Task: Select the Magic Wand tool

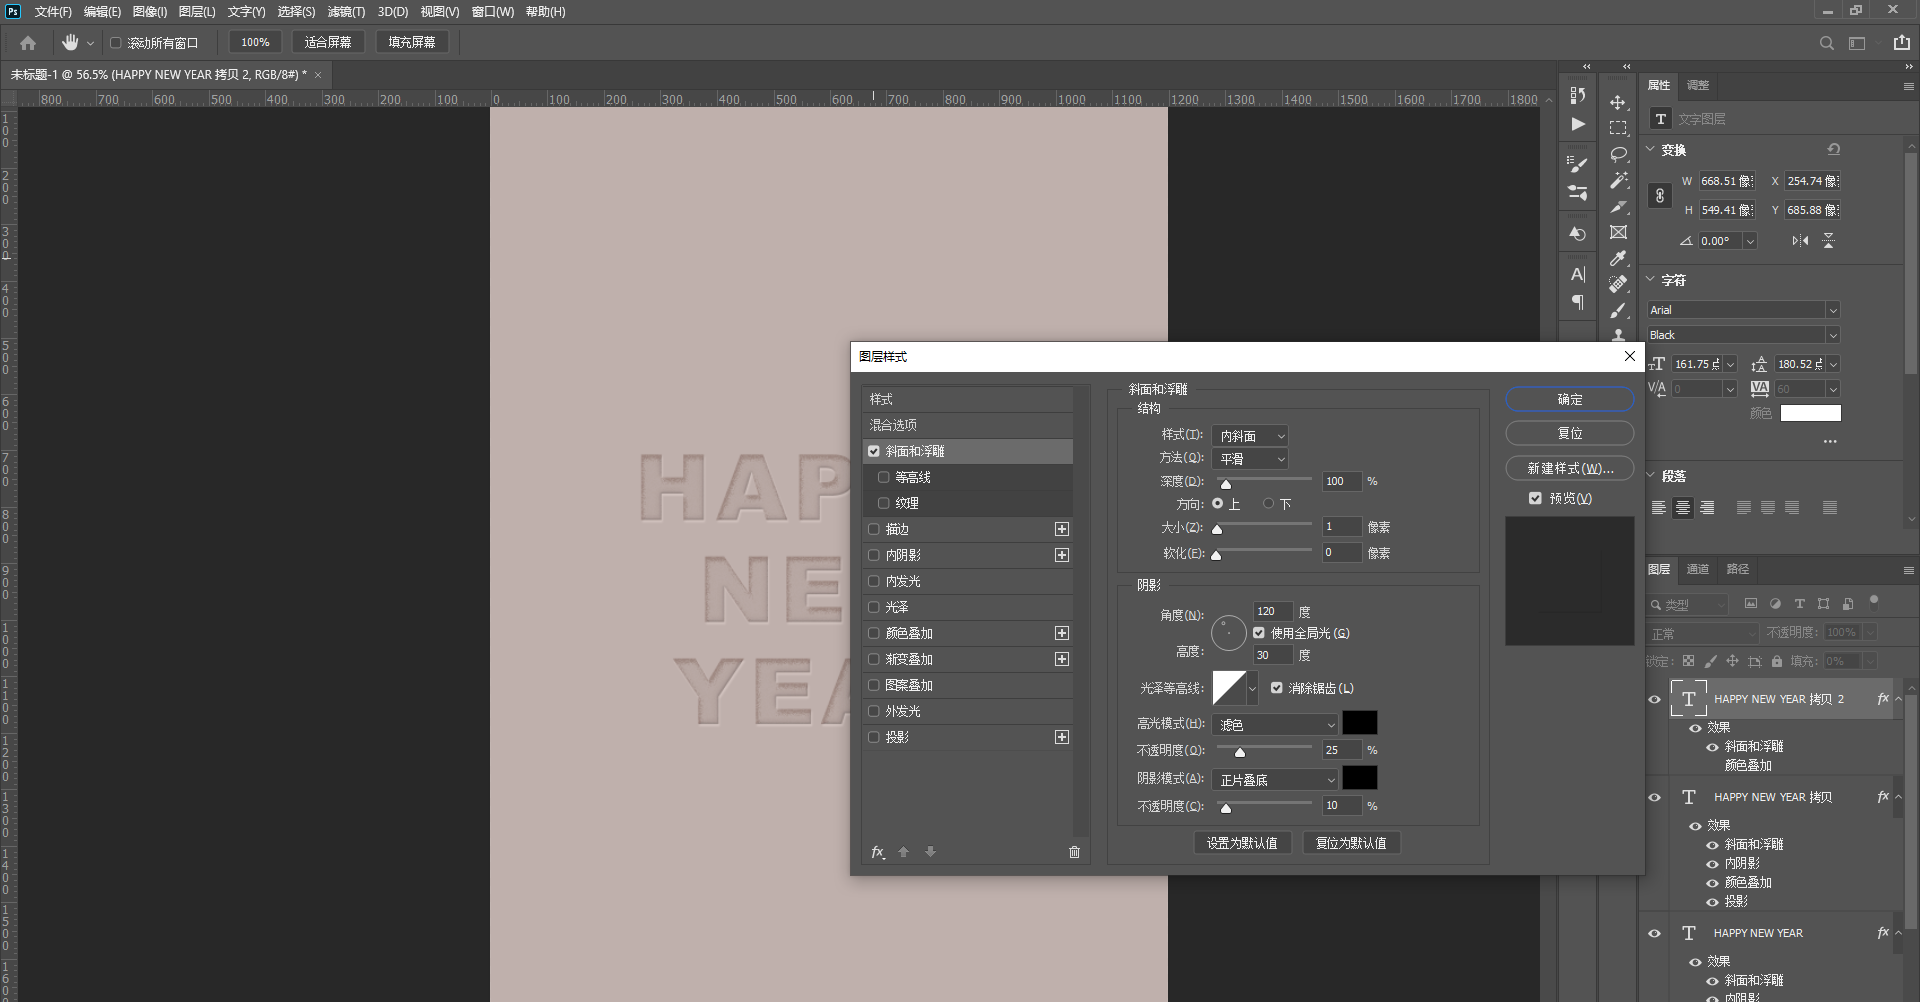Action: click(1618, 181)
